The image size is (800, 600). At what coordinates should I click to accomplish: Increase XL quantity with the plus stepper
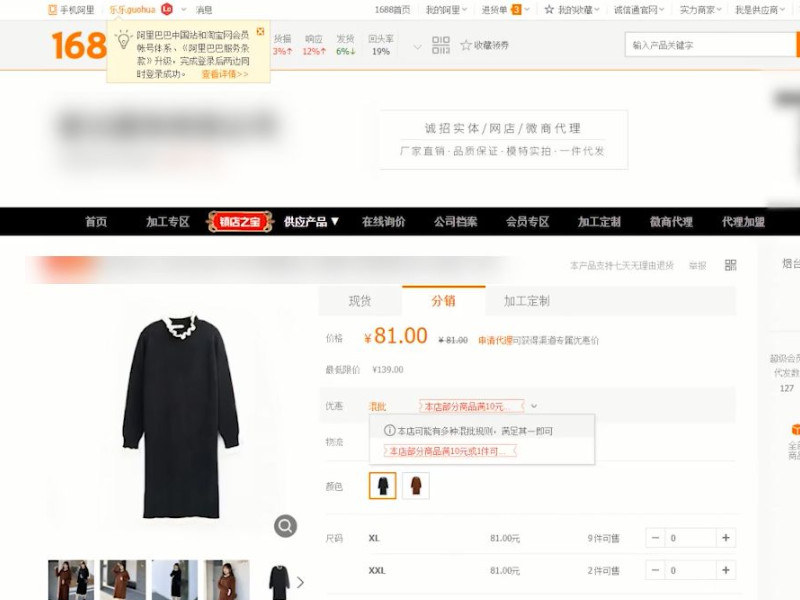724,537
